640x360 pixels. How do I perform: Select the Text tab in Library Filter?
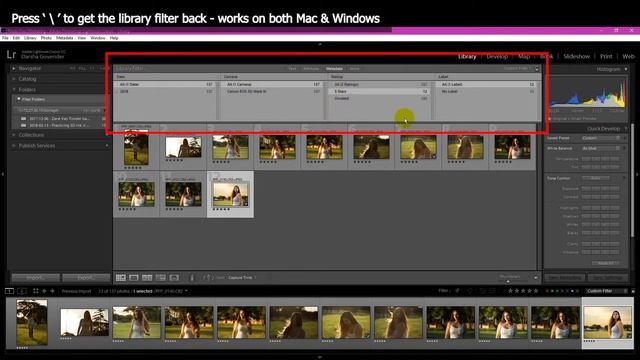(x=292, y=69)
